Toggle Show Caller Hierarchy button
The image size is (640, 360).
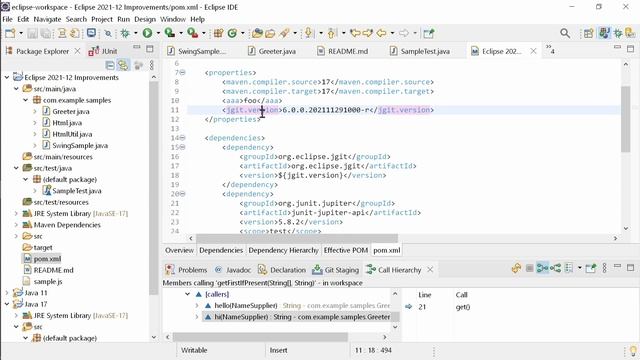(542, 268)
